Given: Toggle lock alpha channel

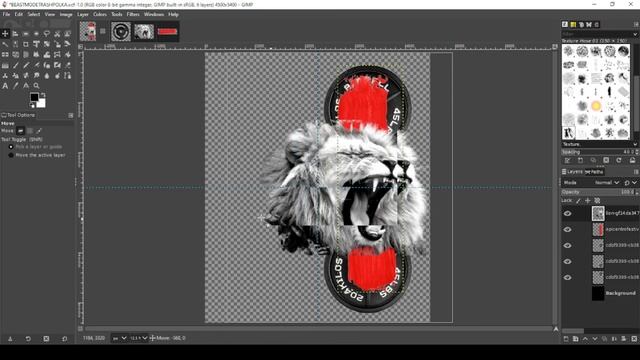Looking at the screenshot, I should (x=597, y=200).
